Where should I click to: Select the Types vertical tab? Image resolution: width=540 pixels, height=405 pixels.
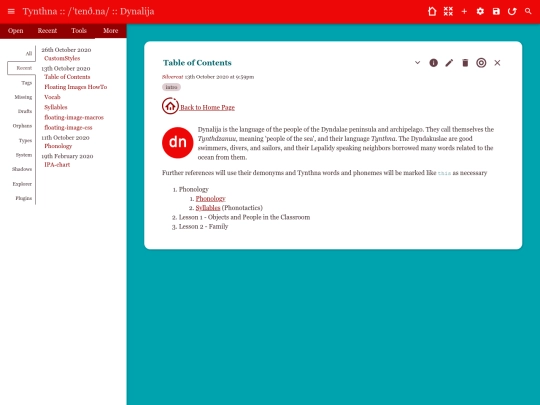pos(25,141)
